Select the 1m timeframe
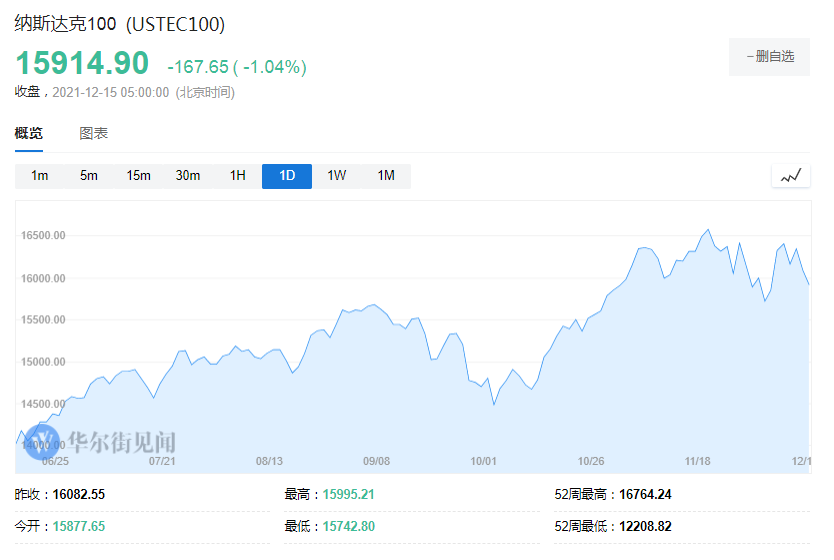Screen dimensions: 834x560 [x=40, y=176]
